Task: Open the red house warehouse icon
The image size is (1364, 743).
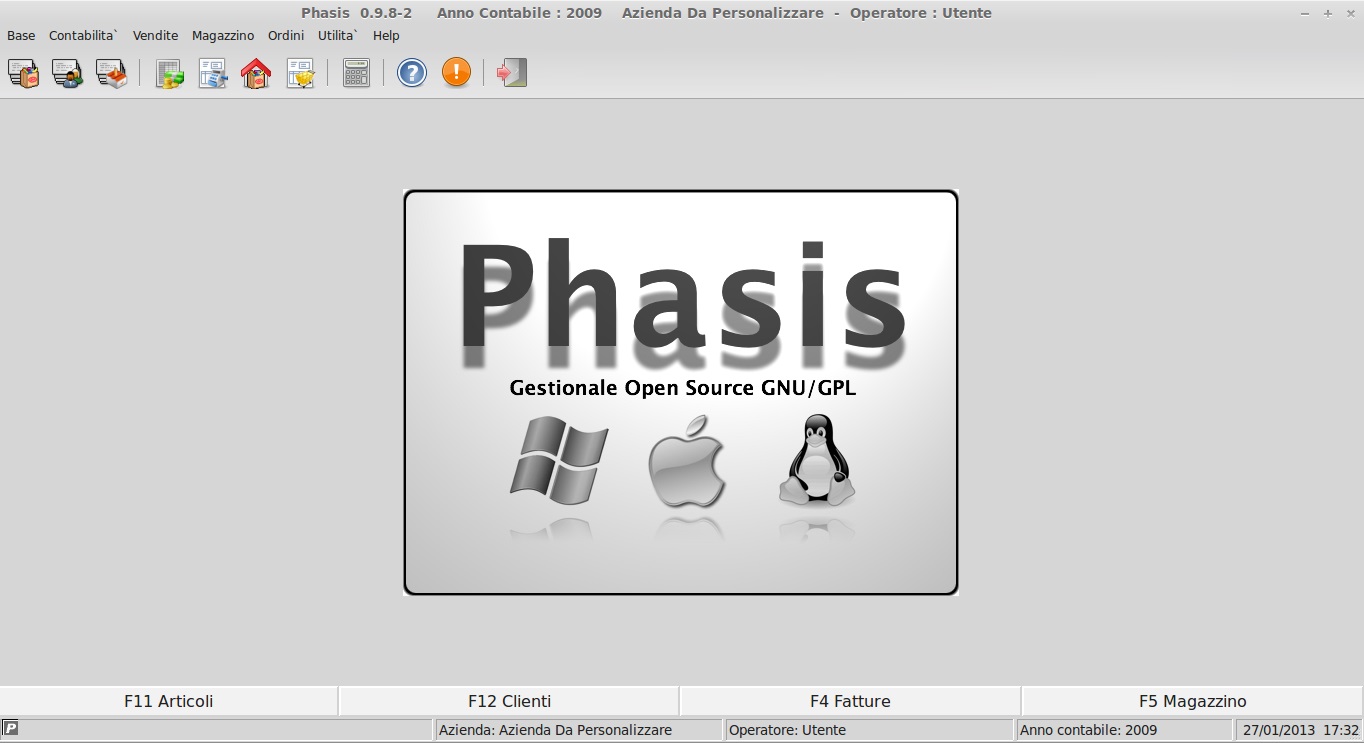Action: (256, 73)
